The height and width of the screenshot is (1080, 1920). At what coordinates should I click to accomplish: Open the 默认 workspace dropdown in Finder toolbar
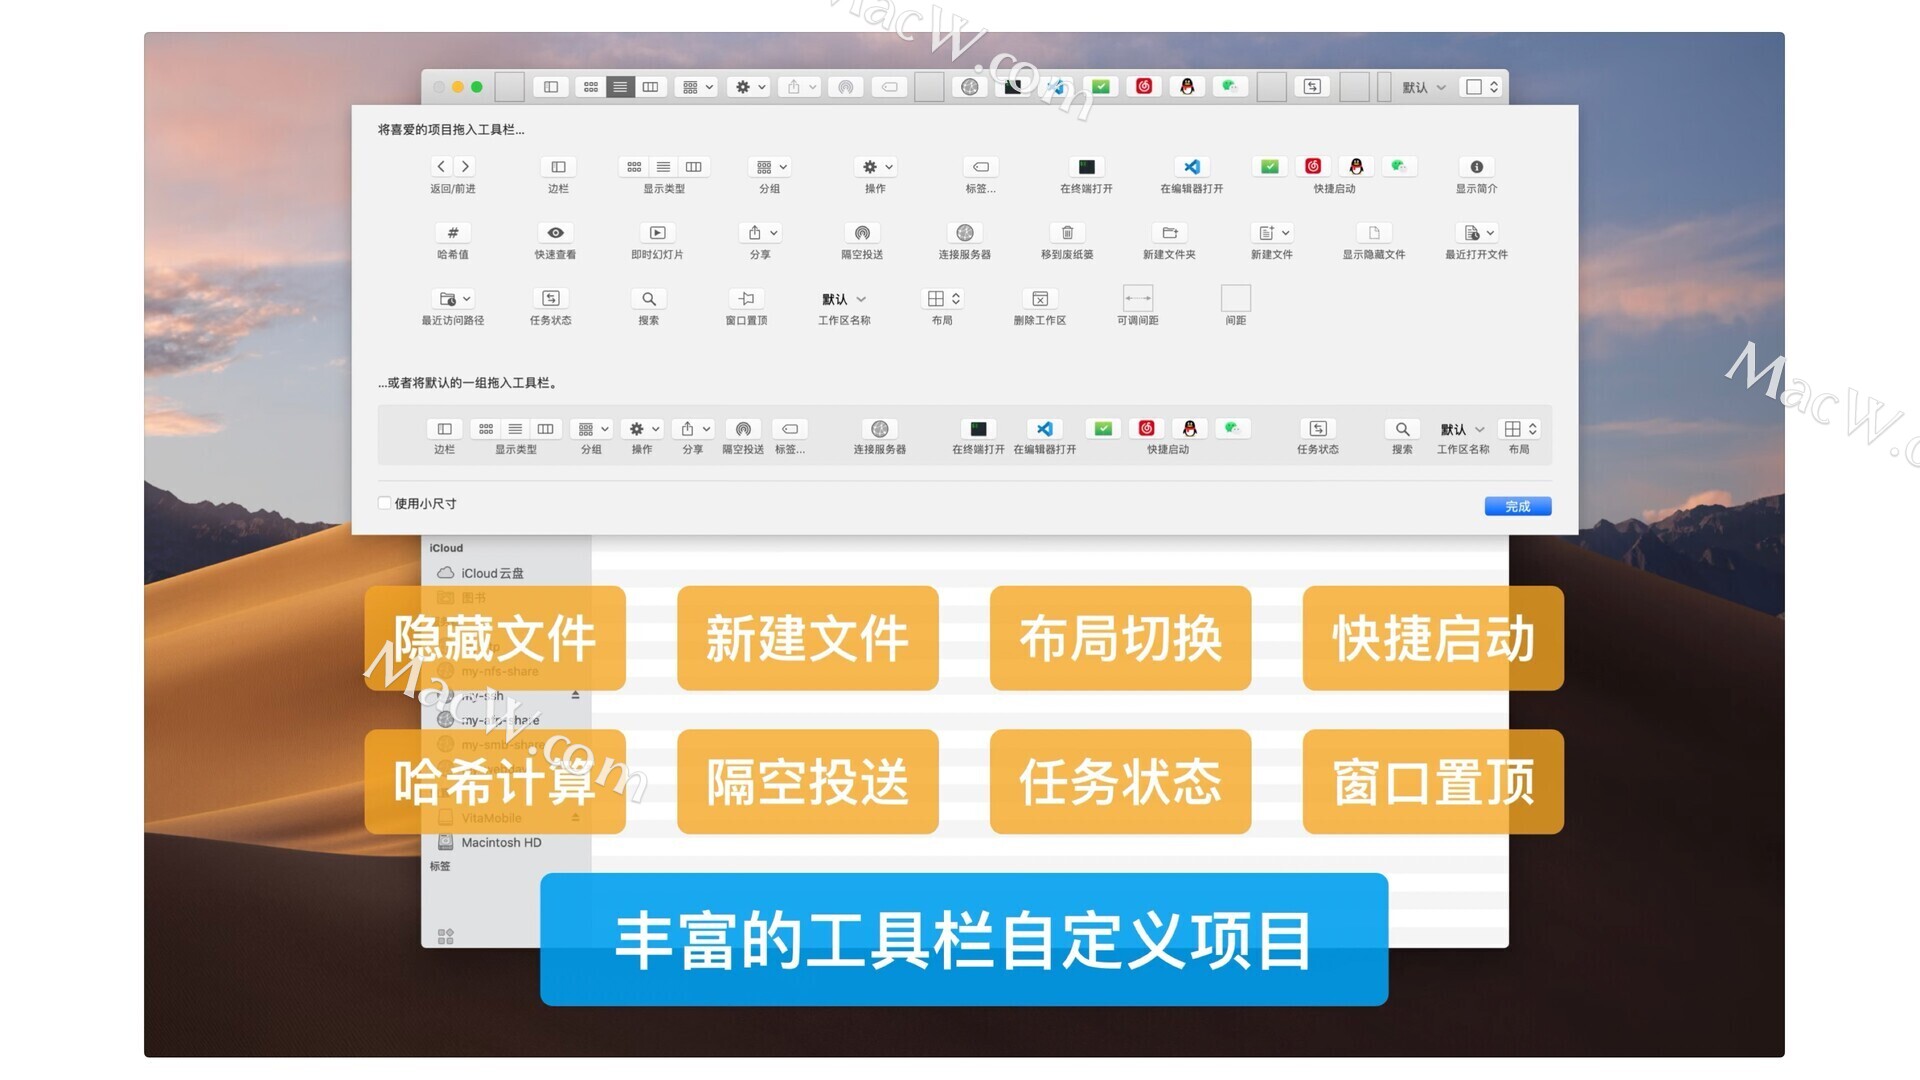1424,87
